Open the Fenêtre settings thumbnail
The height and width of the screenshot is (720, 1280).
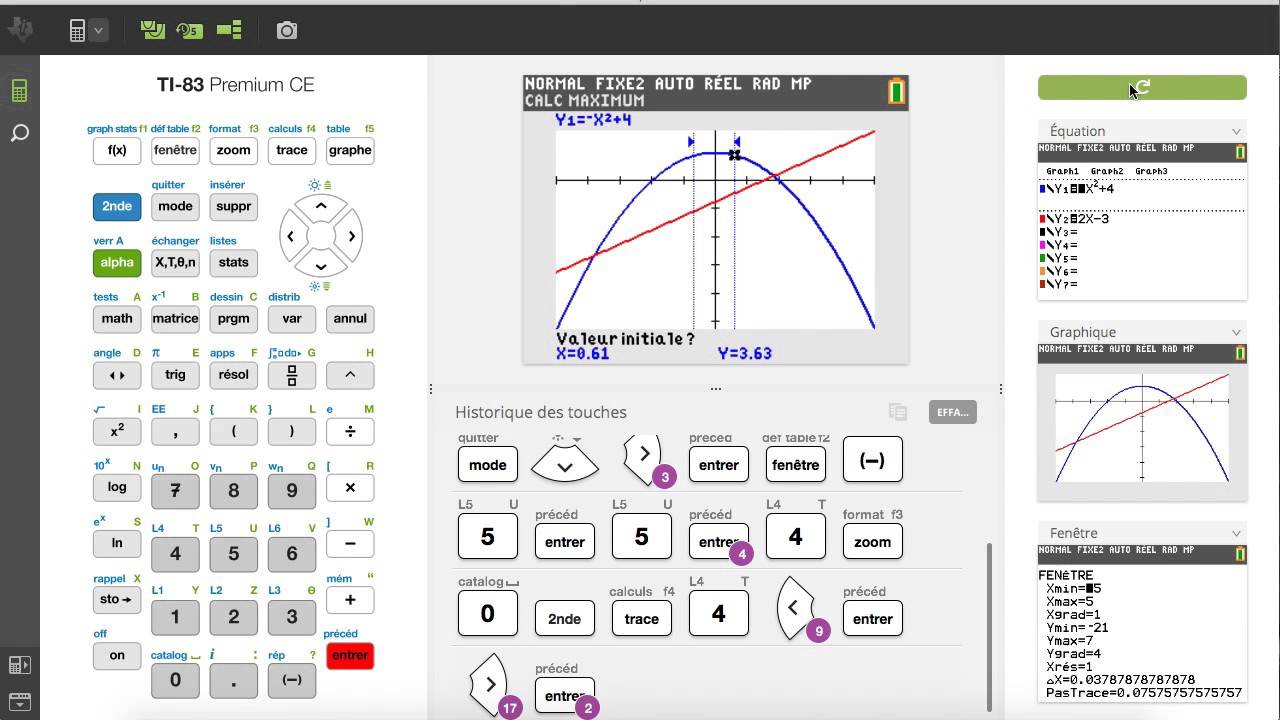click(1142, 623)
